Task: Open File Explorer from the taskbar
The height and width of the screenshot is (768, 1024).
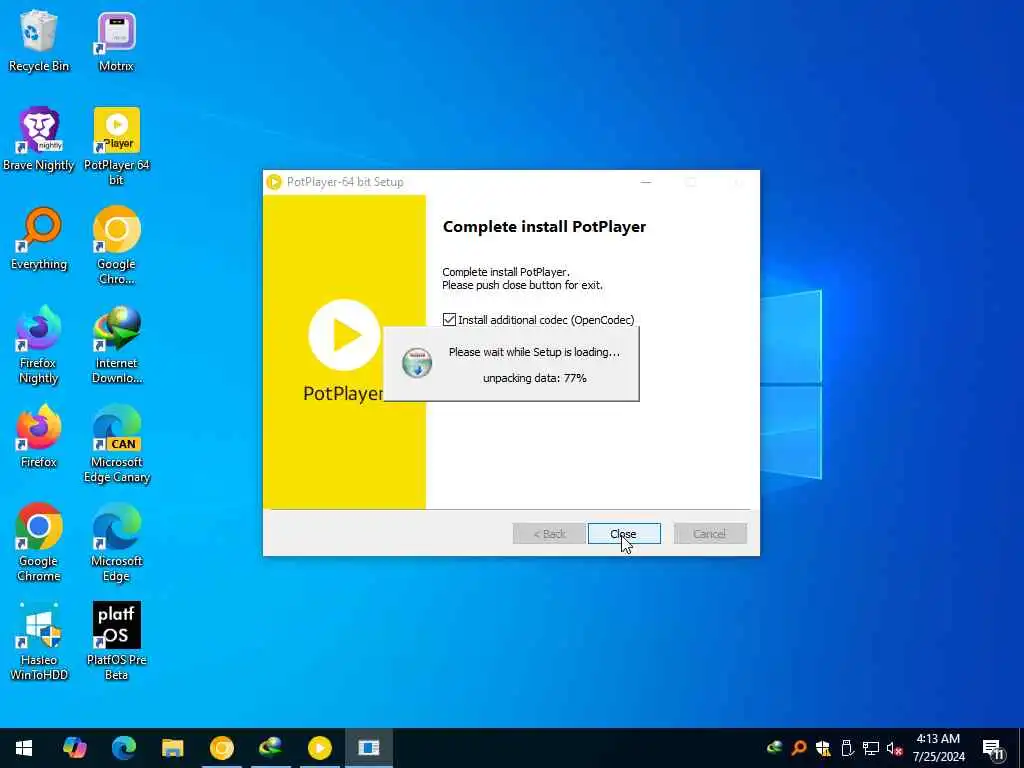Action: (172, 748)
